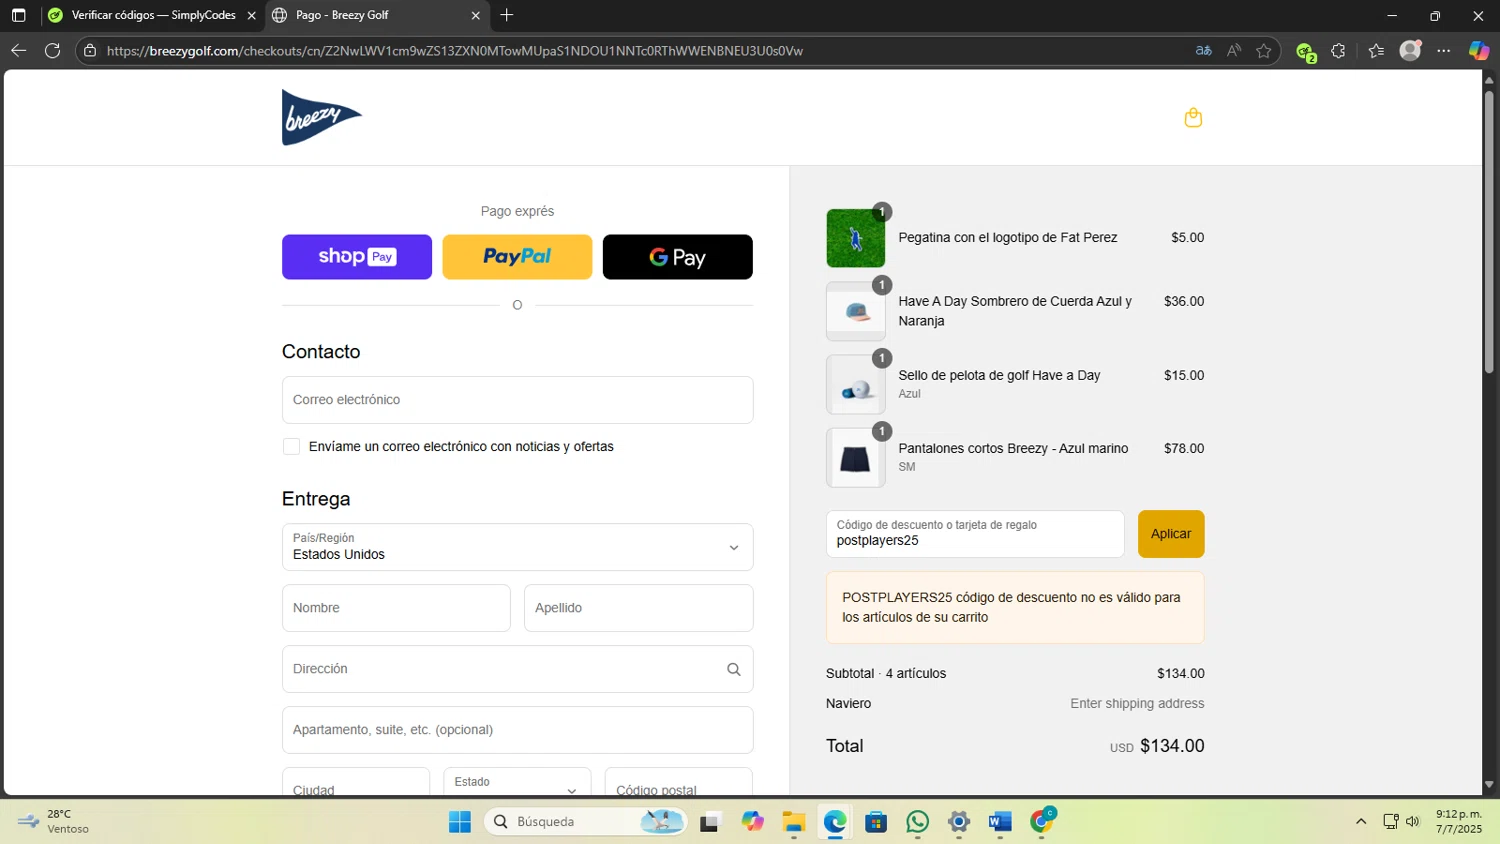Click the Apellido field
Image resolution: width=1500 pixels, height=844 pixels.
[x=638, y=608]
